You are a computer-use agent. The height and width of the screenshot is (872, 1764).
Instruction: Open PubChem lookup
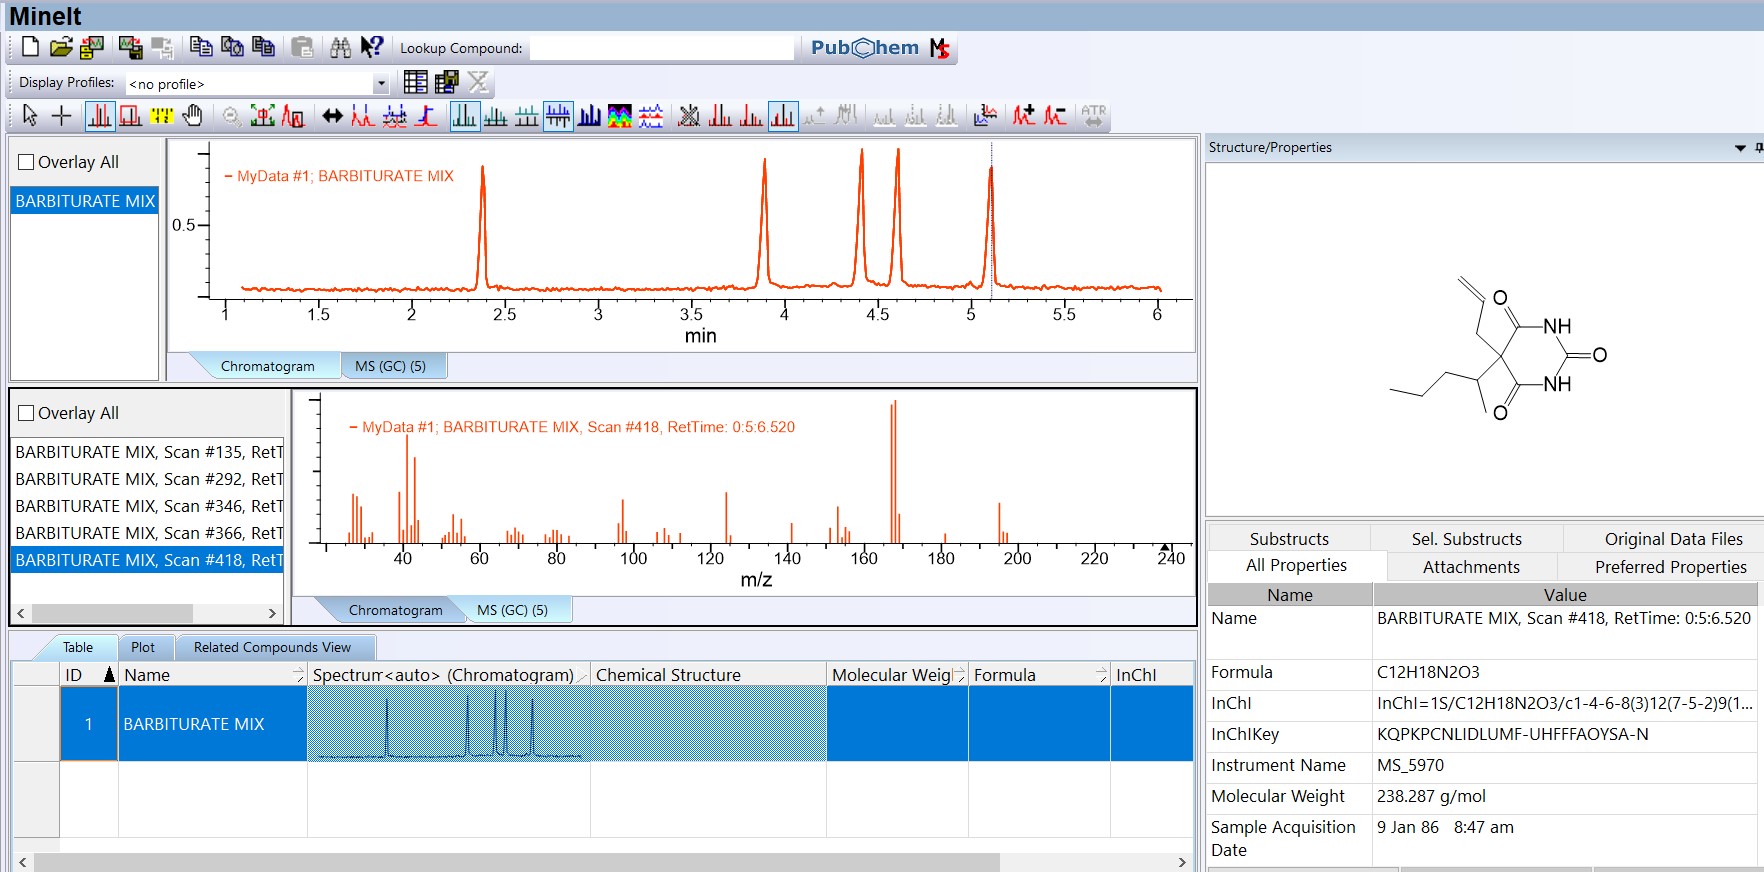coord(865,48)
